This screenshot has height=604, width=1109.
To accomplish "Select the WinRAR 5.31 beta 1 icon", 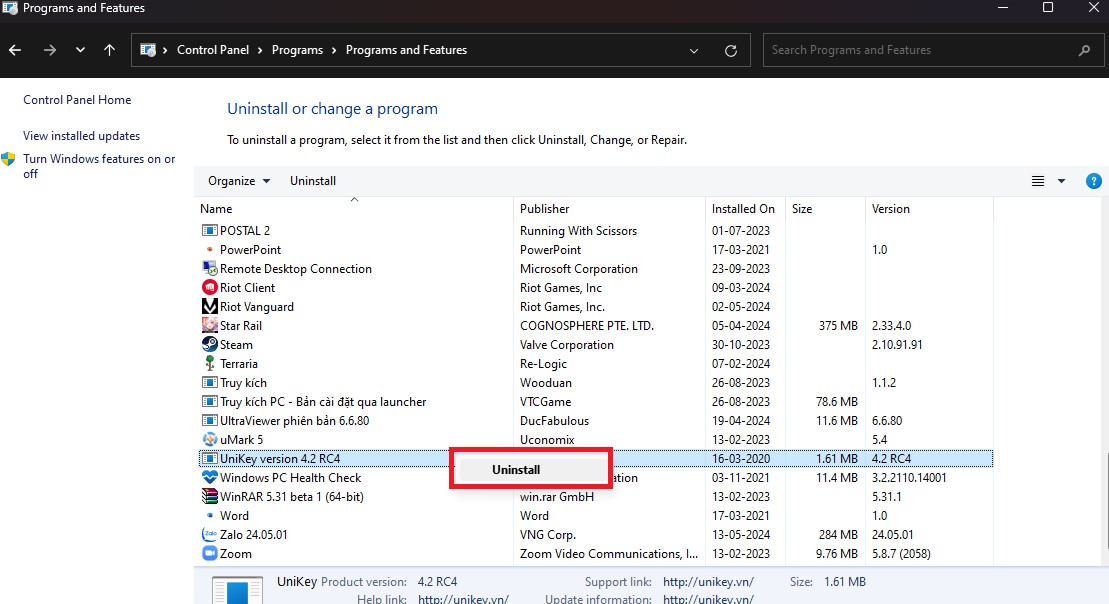I will pos(209,496).
